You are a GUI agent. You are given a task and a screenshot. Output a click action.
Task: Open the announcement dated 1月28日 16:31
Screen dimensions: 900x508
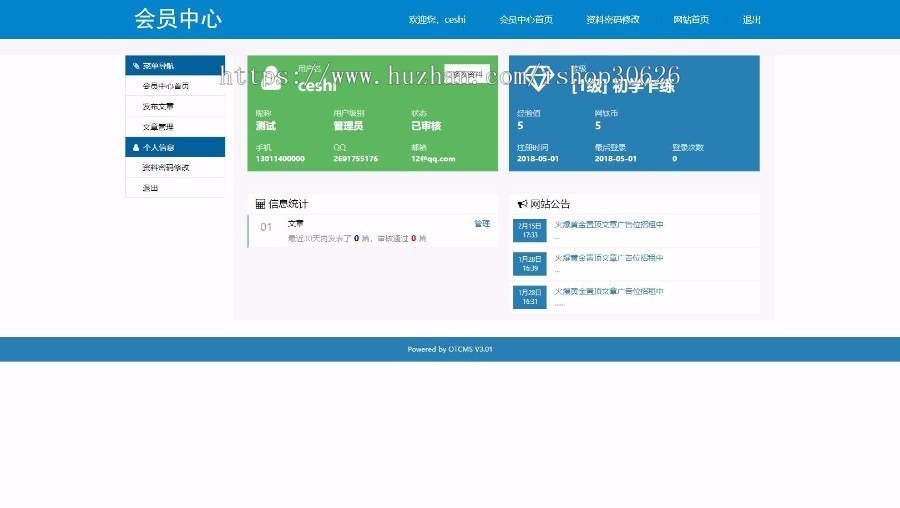coord(608,291)
